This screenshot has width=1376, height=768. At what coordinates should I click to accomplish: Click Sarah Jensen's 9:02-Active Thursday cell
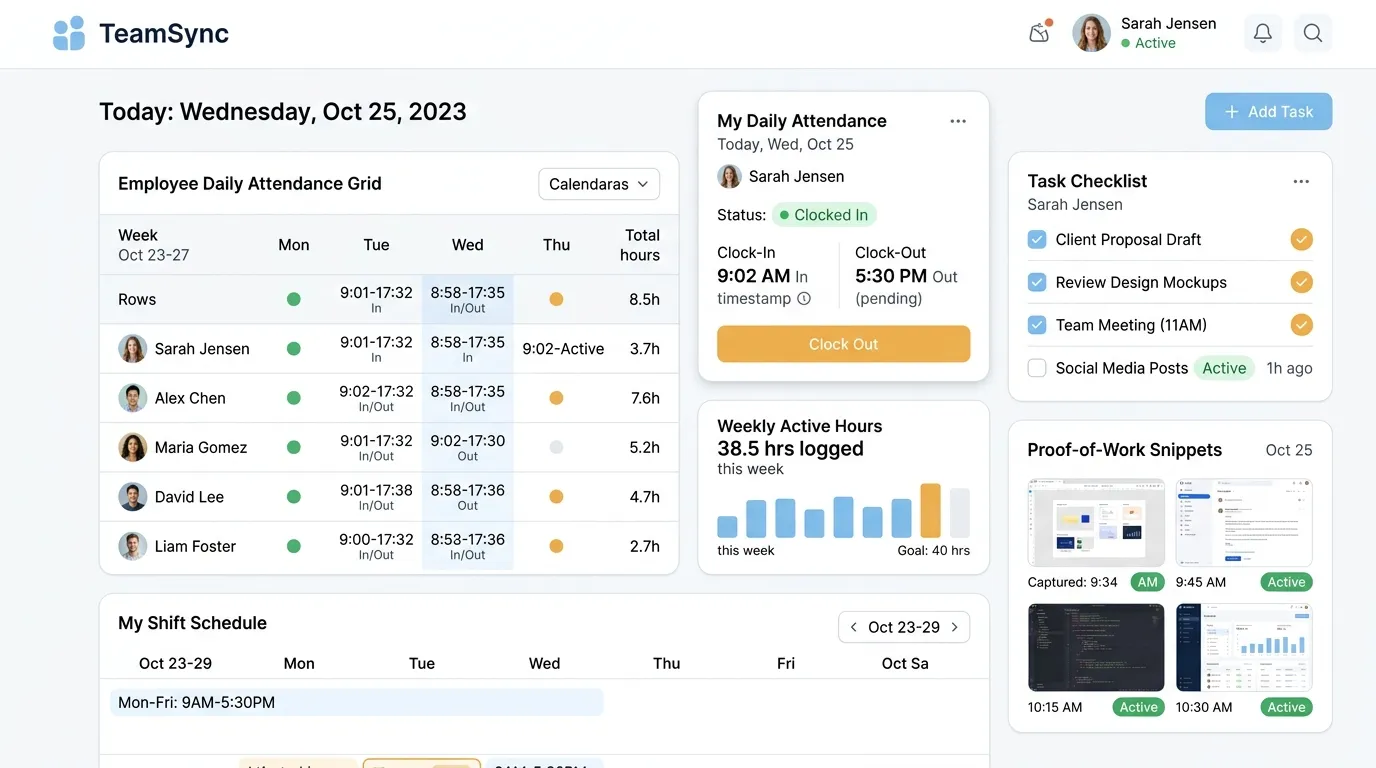coord(563,349)
